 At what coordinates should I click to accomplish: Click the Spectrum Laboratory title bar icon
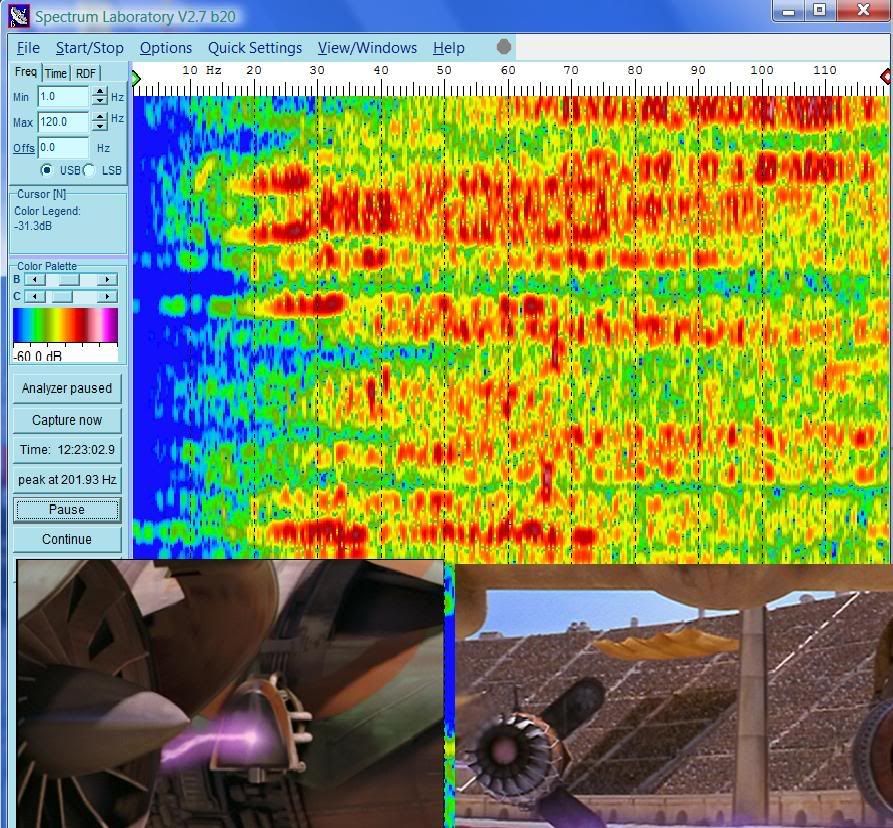(x=19, y=16)
